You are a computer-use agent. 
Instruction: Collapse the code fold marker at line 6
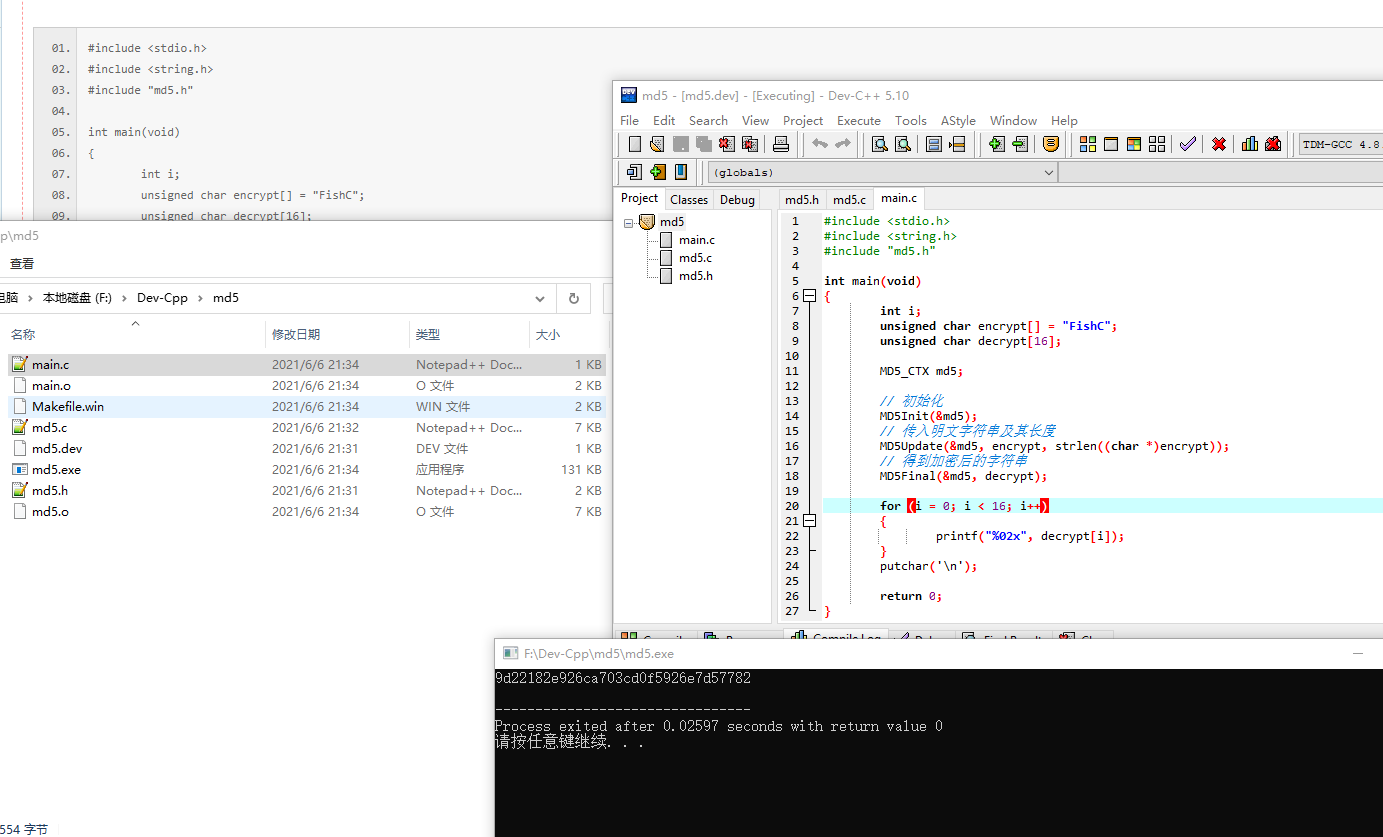809,296
